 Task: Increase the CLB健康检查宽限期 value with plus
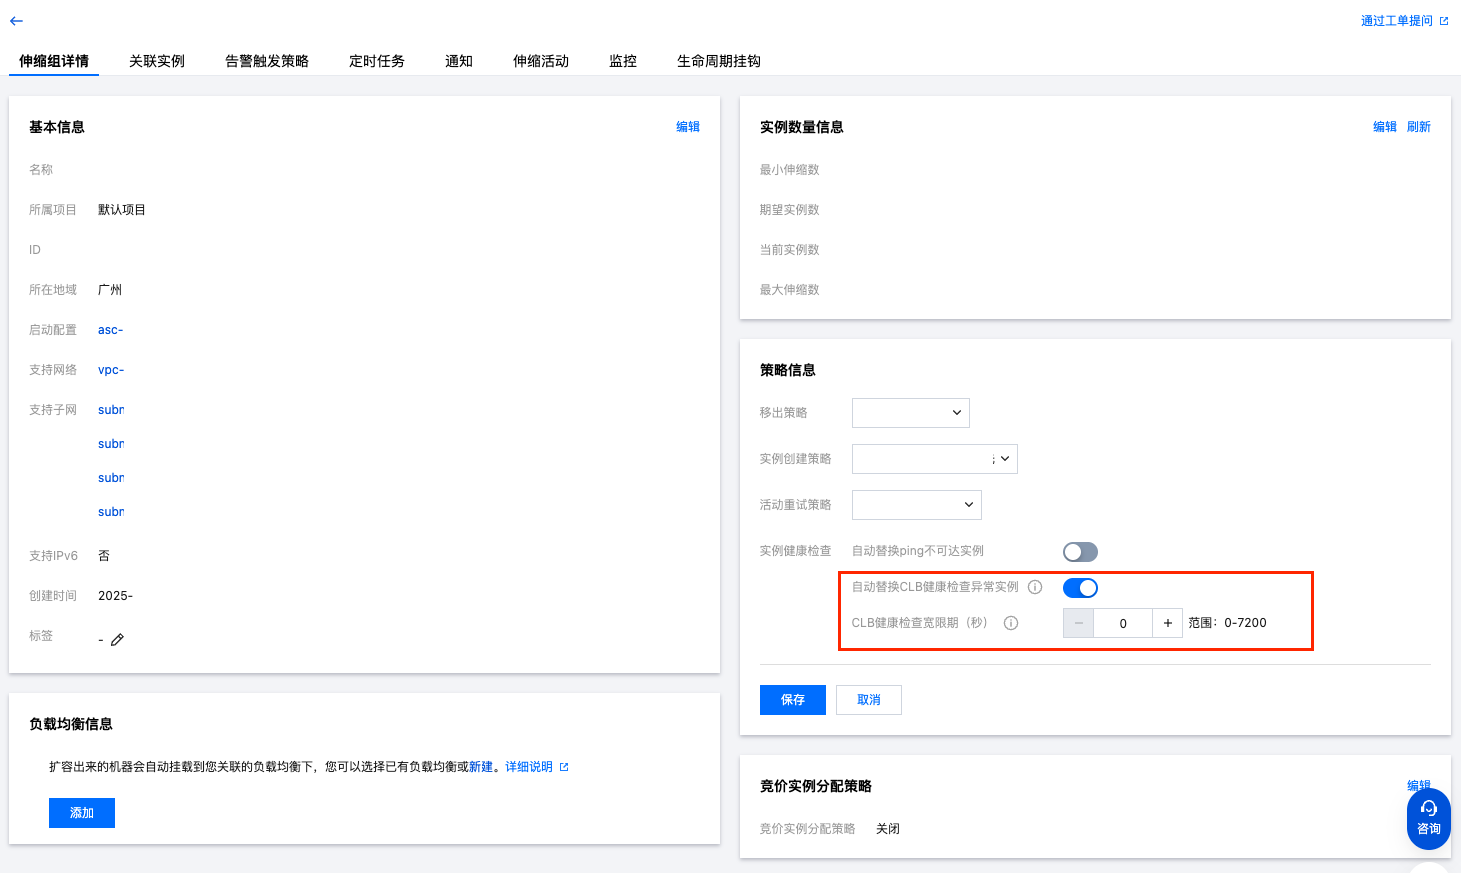[x=1168, y=623]
